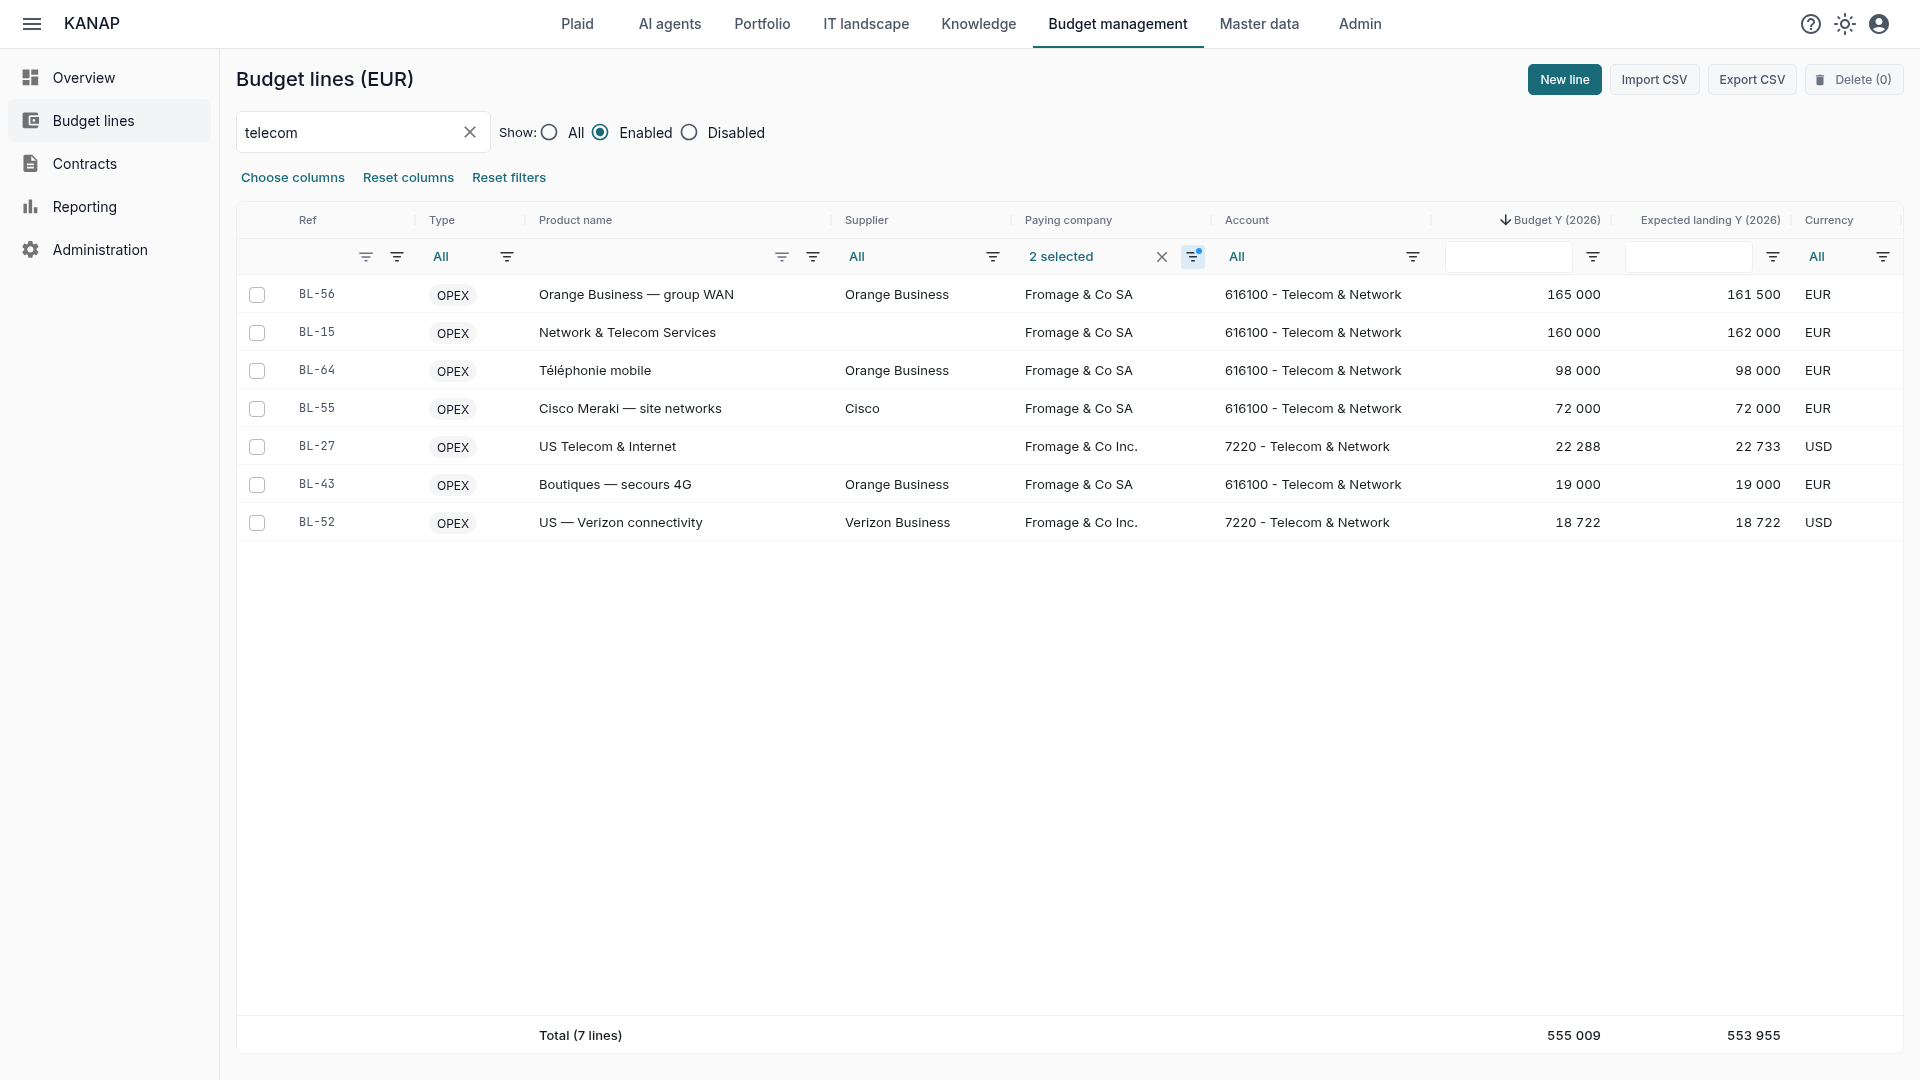Open the Type column filter icon
This screenshot has width=1920, height=1080.
tap(507, 257)
